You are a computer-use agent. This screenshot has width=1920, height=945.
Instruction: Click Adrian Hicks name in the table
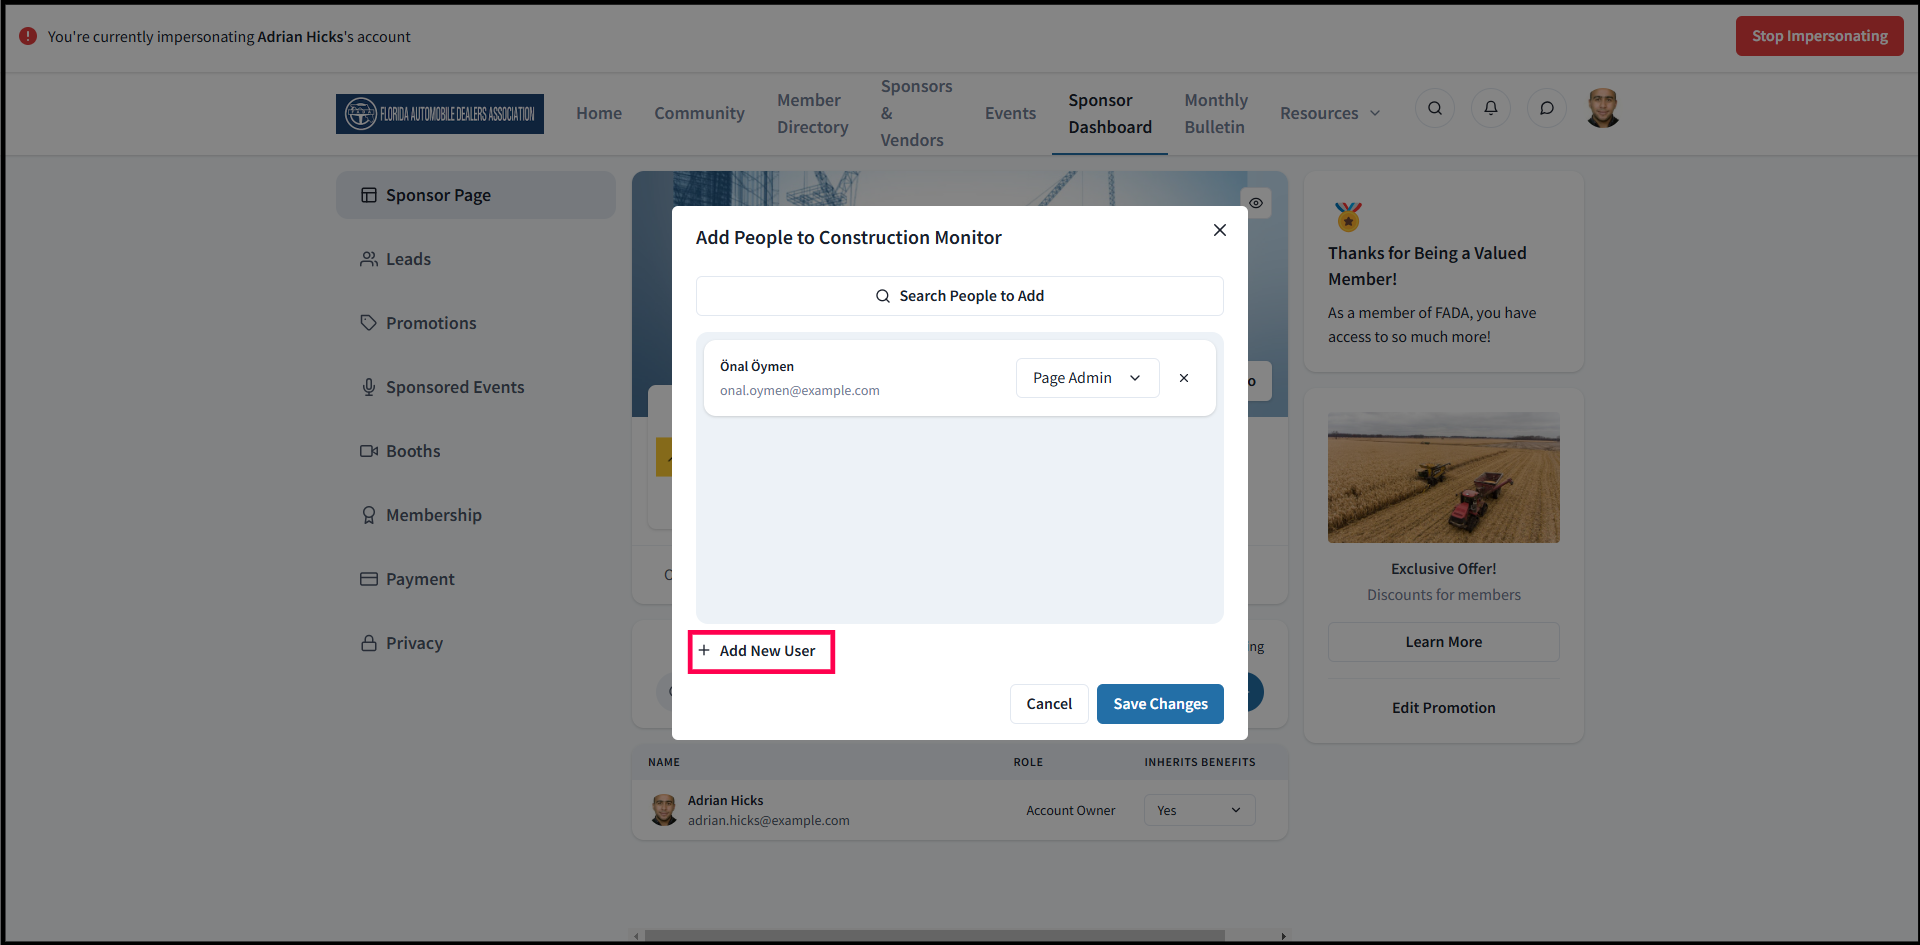[726, 801]
